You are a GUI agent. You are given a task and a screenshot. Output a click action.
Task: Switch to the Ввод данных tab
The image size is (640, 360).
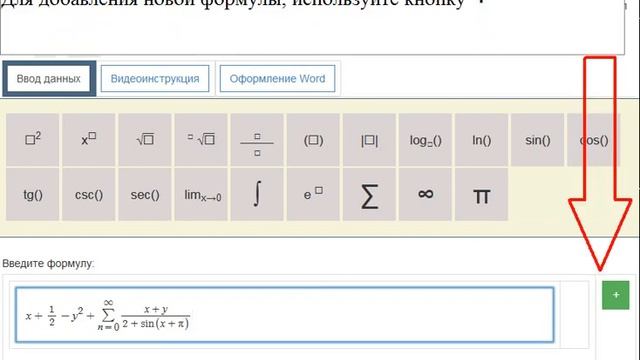tap(49, 78)
